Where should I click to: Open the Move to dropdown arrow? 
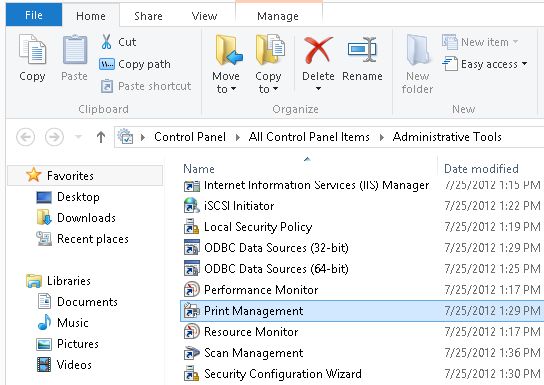(x=233, y=89)
